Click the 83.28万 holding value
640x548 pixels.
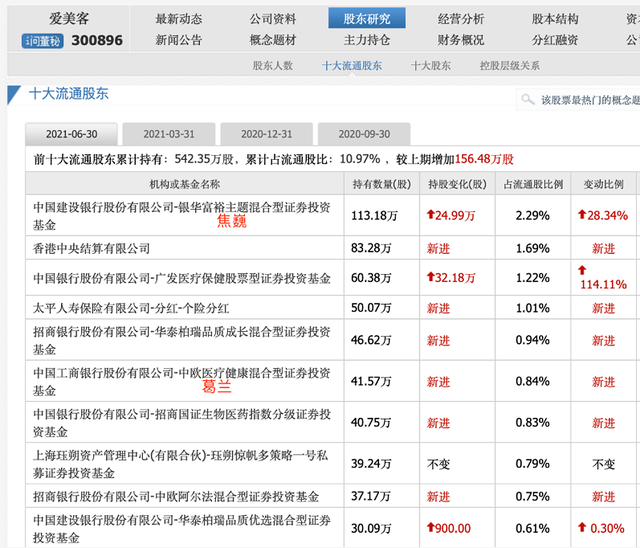pos(371,248)
